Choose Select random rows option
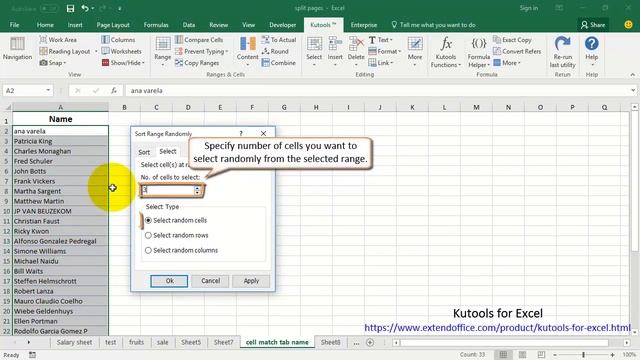The width and height of the screenshot is (640, 360). tap(177, 236)
